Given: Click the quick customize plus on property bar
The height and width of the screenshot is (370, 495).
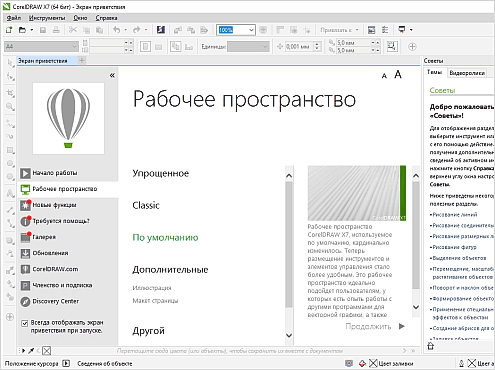Looking at the screenshot, I should click(412, 47).
